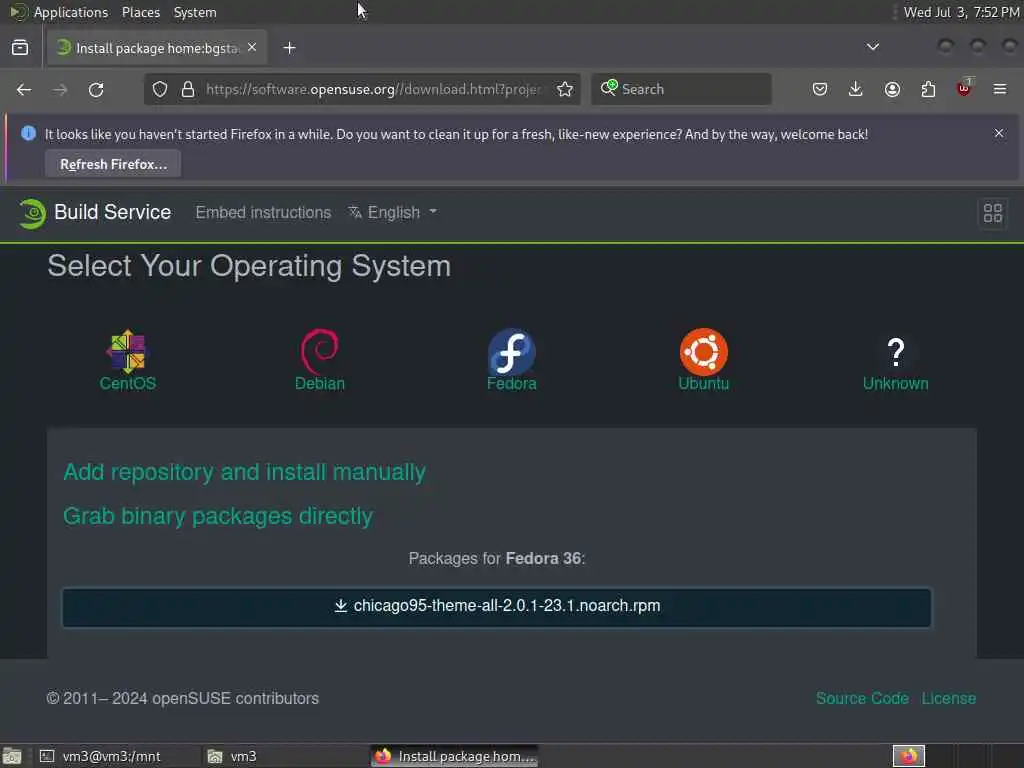The width and height of the screenshot is (1024, 768).
Task: Expand the English language dropdown
Action: (x=392, y=212)
